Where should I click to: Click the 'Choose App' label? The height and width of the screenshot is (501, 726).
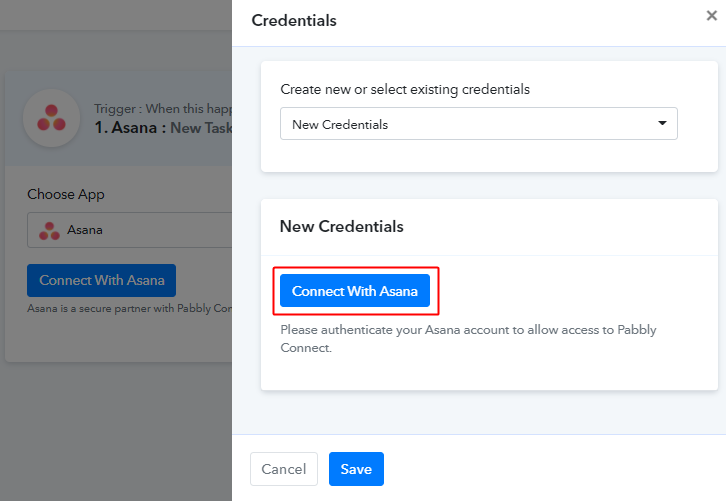(x=66, y=194)
